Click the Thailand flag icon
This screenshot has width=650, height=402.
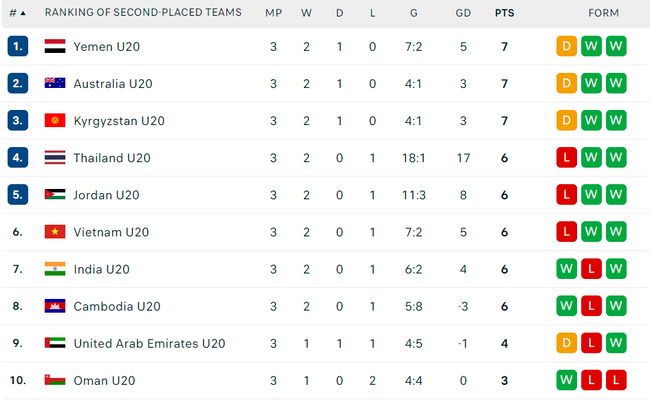point(55,158)
